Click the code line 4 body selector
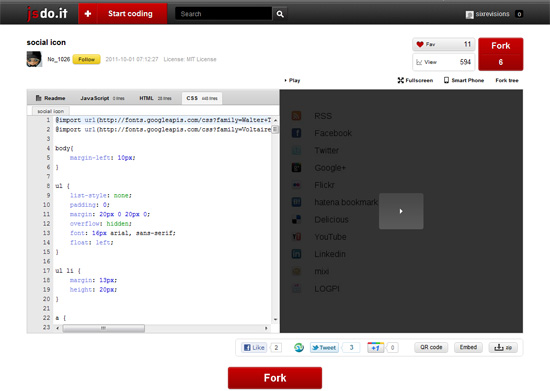 click(x=64, y=148)
